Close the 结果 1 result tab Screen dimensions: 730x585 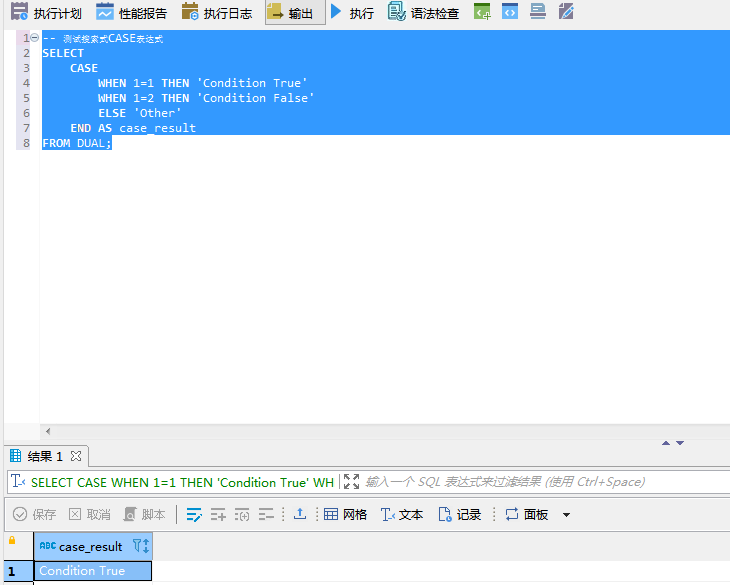[x=75, y=456]
